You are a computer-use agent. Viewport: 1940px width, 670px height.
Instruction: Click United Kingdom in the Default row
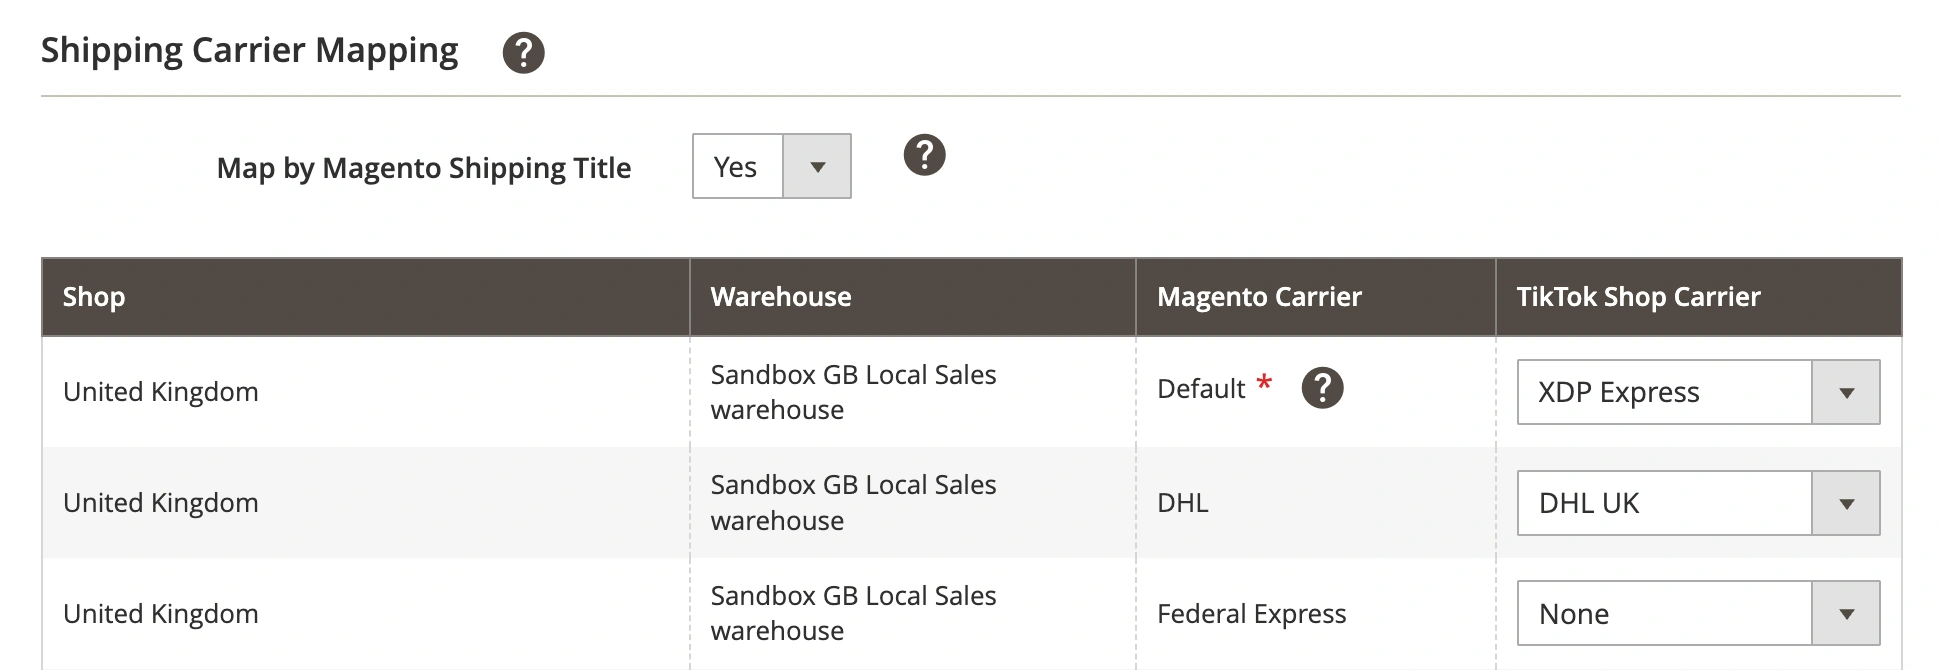click(x=161, y=392)
